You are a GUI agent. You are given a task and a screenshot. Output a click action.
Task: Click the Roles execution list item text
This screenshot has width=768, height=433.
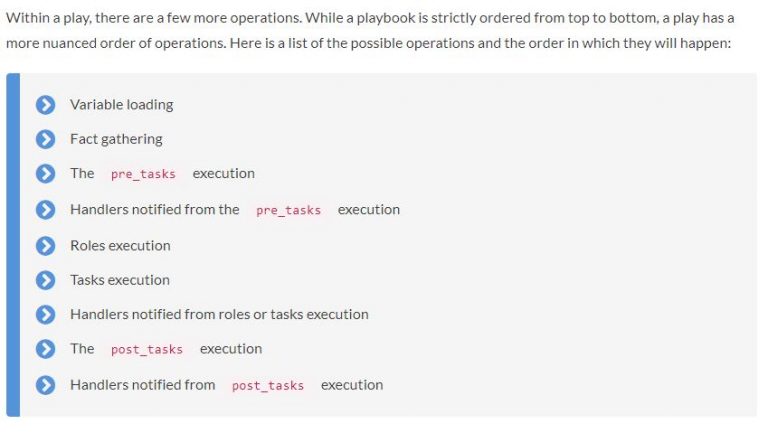120,245
